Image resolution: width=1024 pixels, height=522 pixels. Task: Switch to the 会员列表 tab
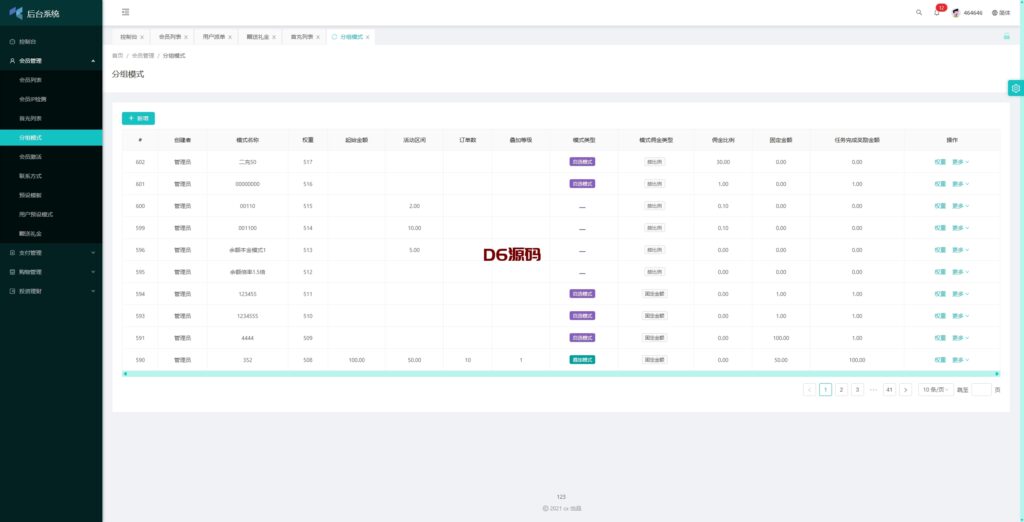[170, 37]
